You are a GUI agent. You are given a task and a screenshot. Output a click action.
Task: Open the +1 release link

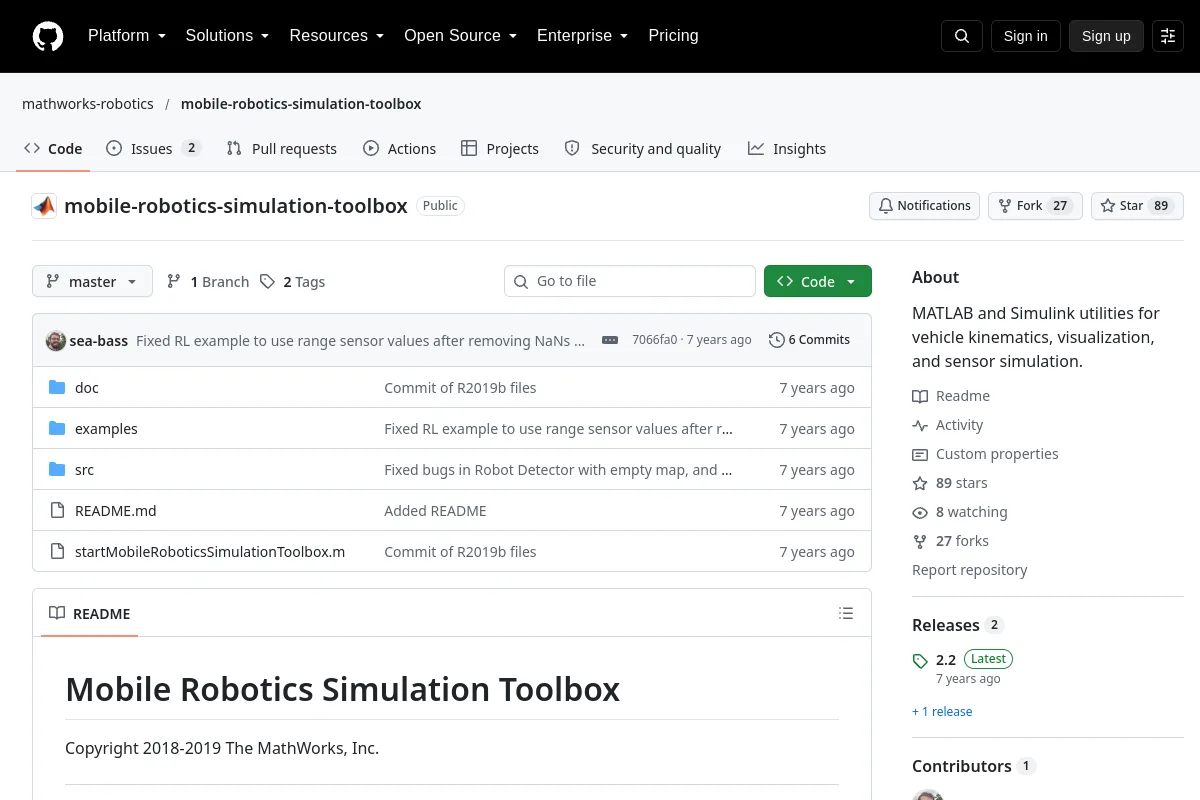point(942,712)
